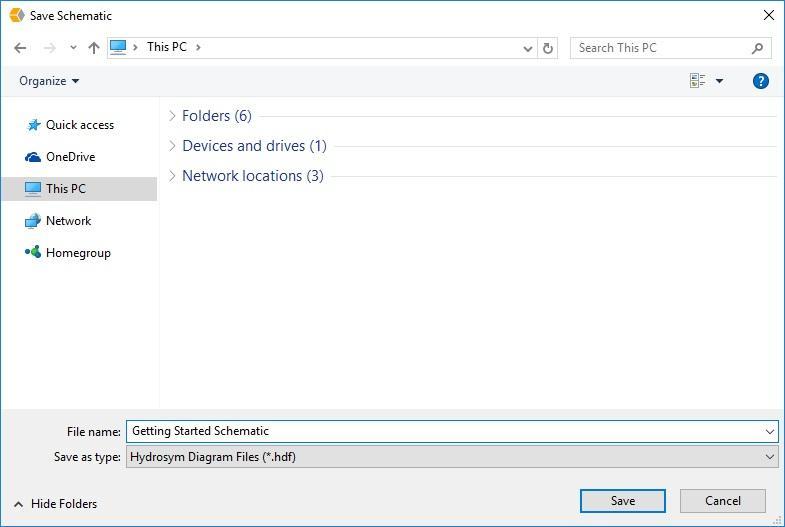Image resolution: width=785 pixels, height=527 pixels.
Task: Select This PC in the sidebar
Action: (x=80, y=189)
